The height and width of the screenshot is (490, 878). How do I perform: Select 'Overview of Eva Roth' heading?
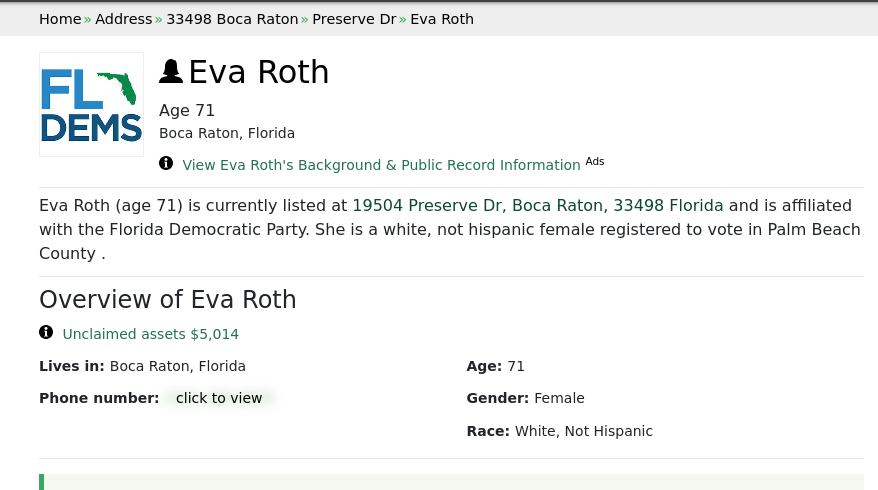[x=167, y=300]
